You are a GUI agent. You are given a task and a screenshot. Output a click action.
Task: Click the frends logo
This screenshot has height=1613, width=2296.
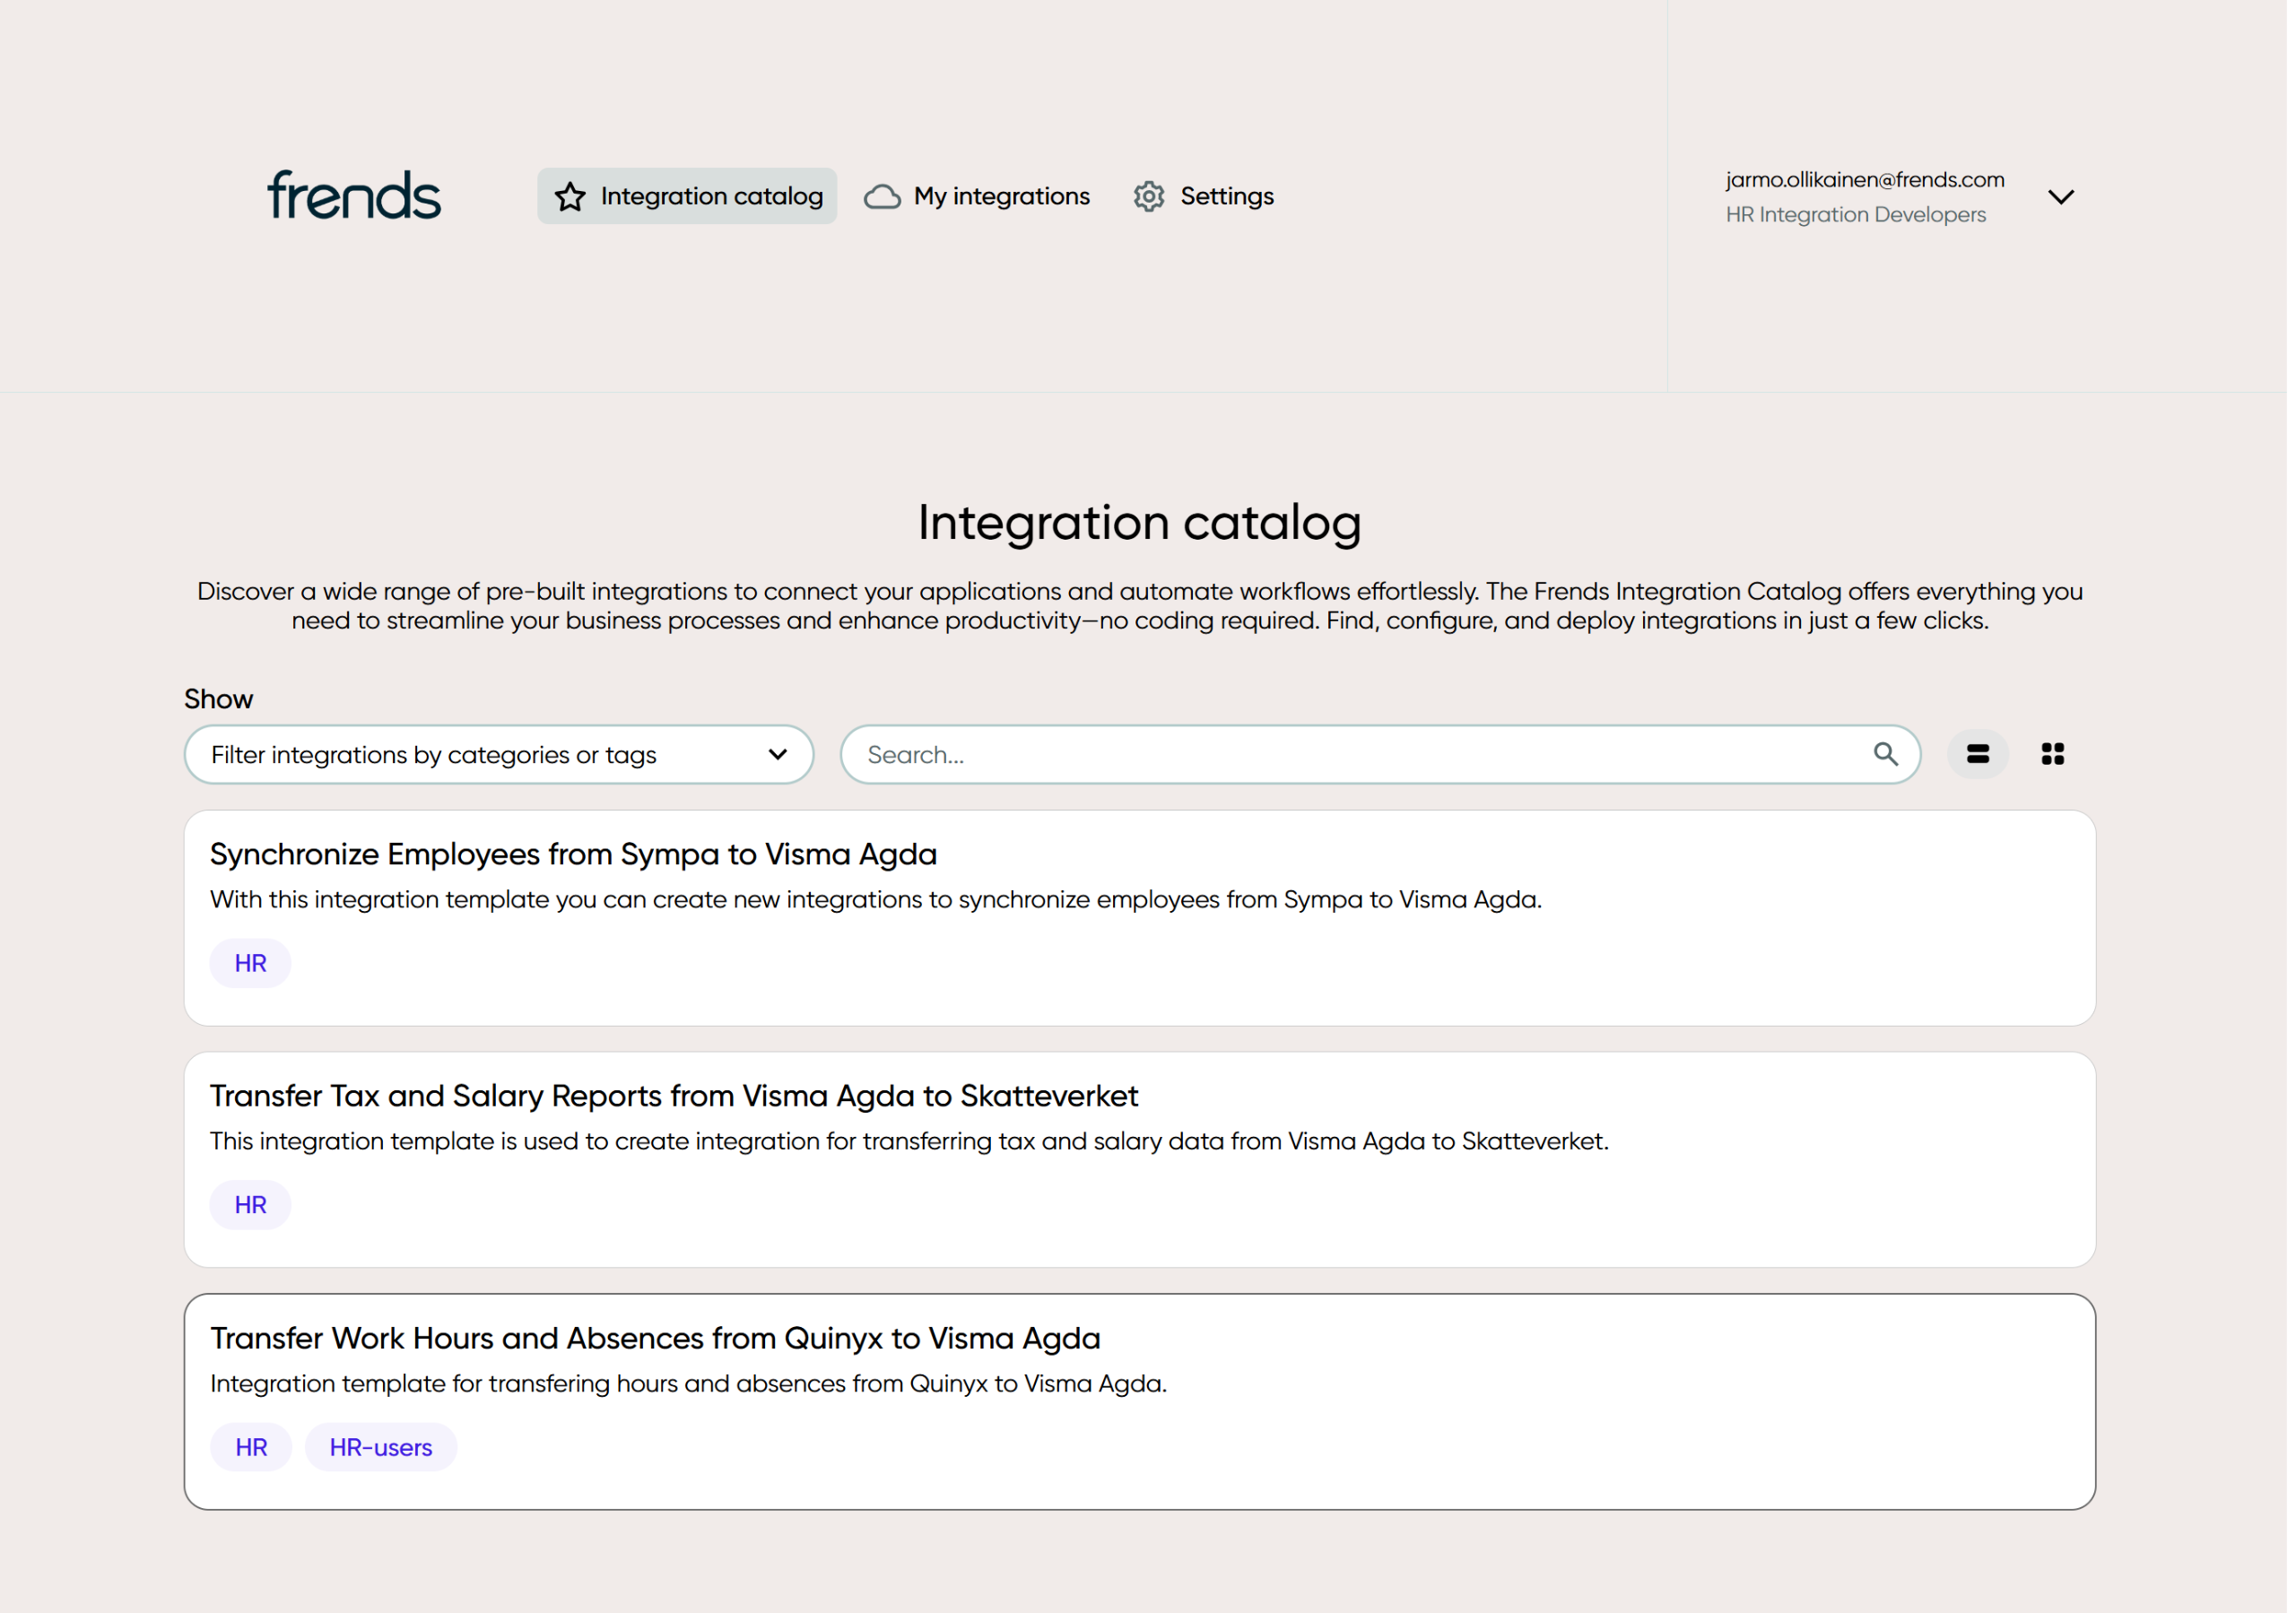354,195
